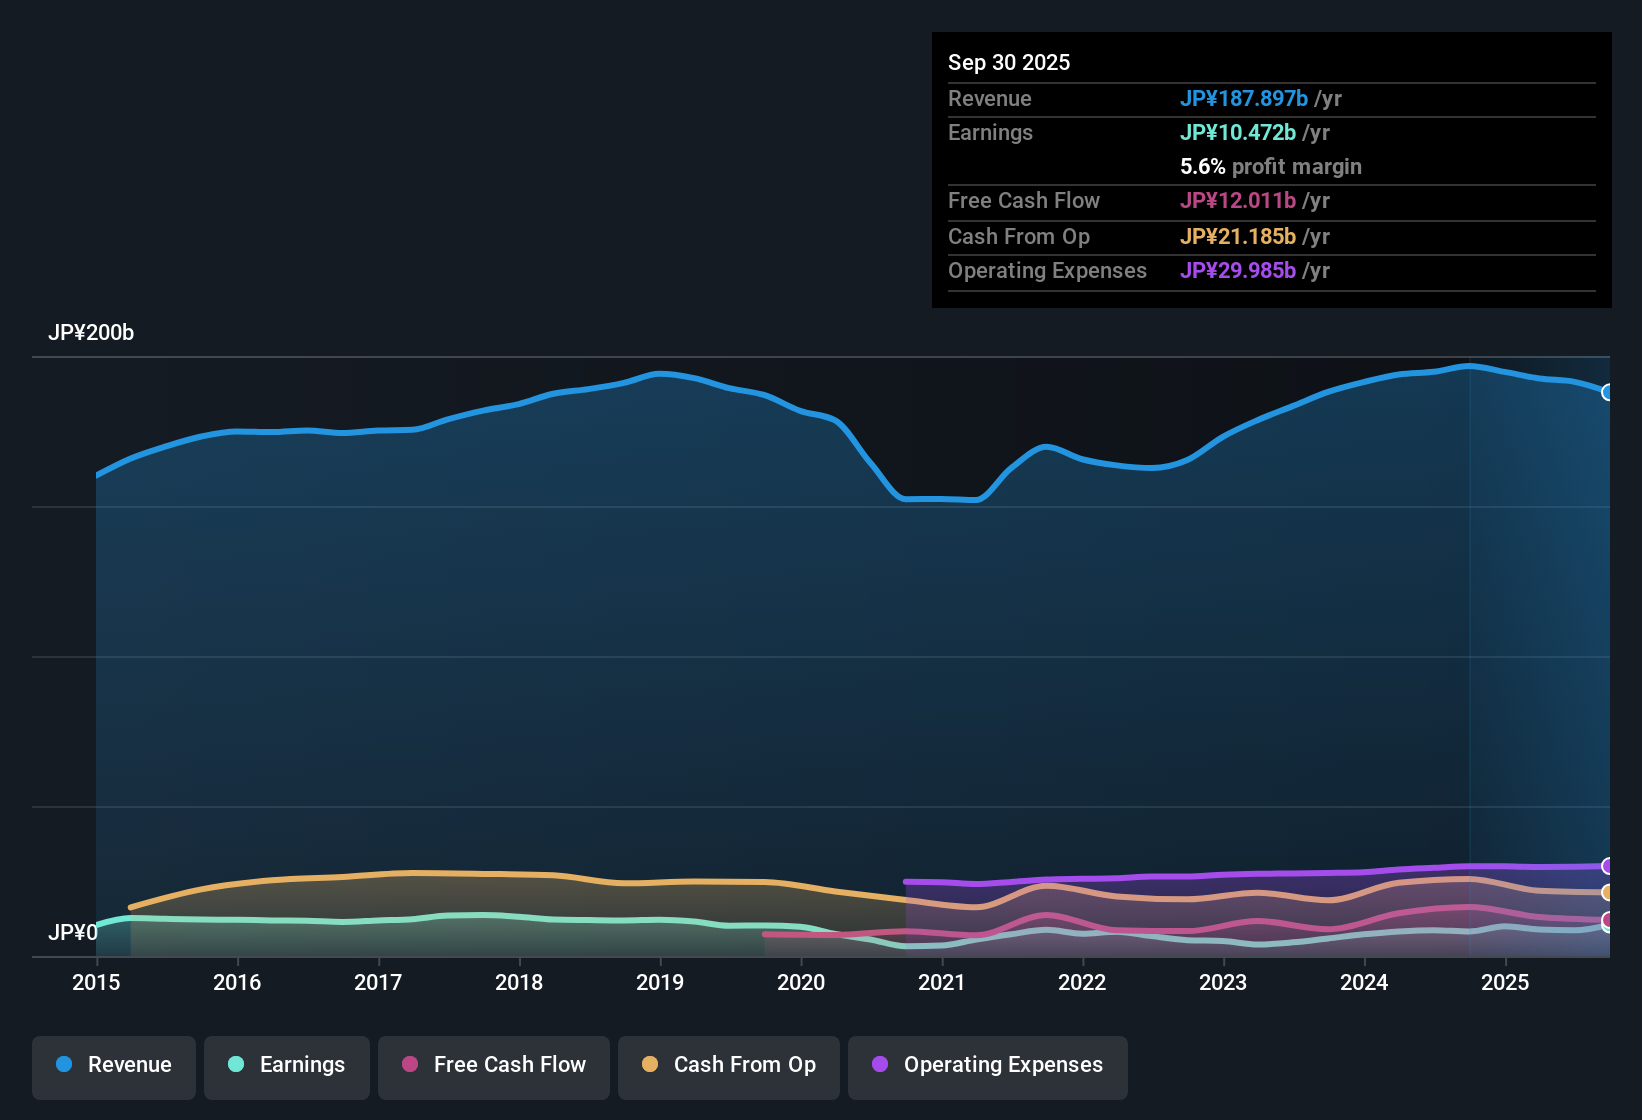The image size is (1642, 1120).
Task: Toggle the Revenue series visibility
Action: 113,1065
